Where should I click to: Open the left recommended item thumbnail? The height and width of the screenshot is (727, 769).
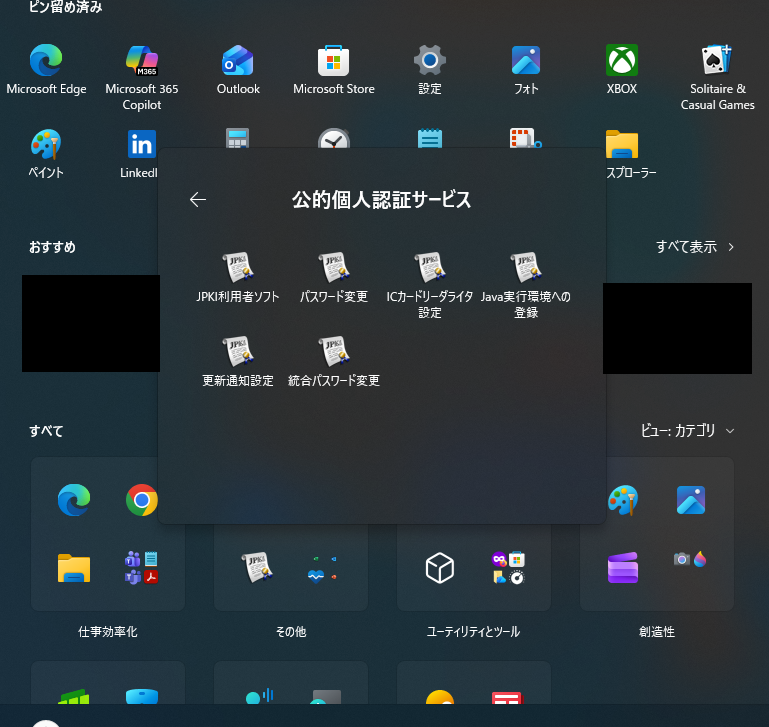tap(91, 323)
